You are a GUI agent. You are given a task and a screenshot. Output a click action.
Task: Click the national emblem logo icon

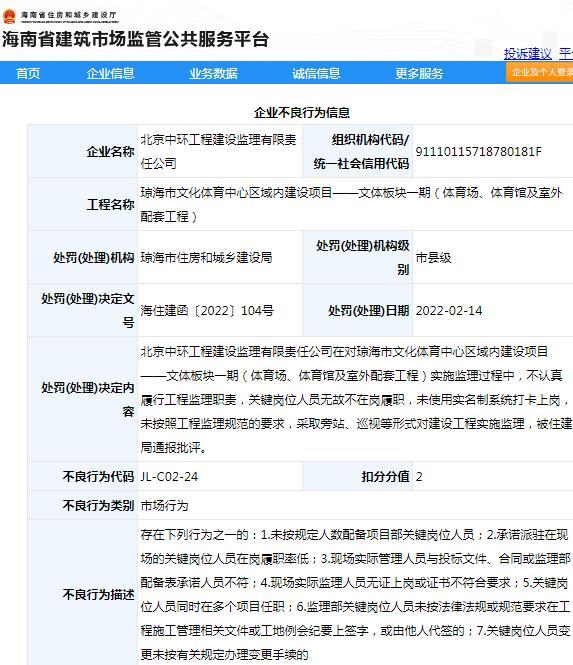9,16
